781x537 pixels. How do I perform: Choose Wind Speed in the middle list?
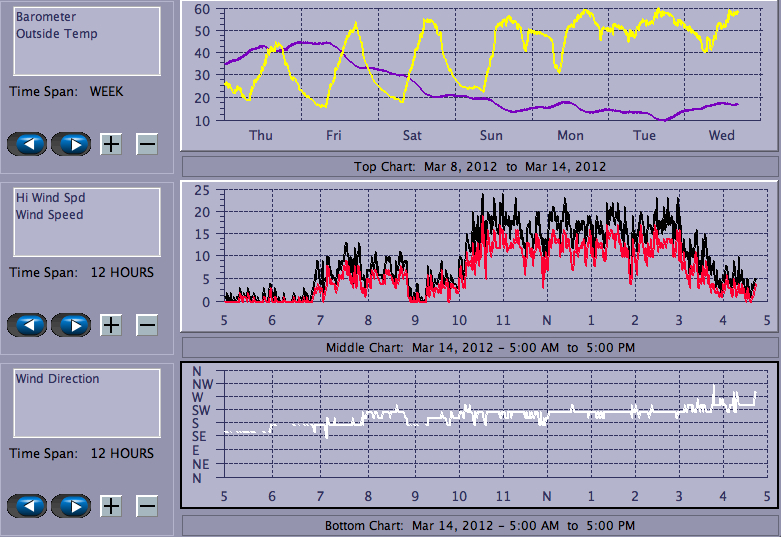click(x=50, y=214)
